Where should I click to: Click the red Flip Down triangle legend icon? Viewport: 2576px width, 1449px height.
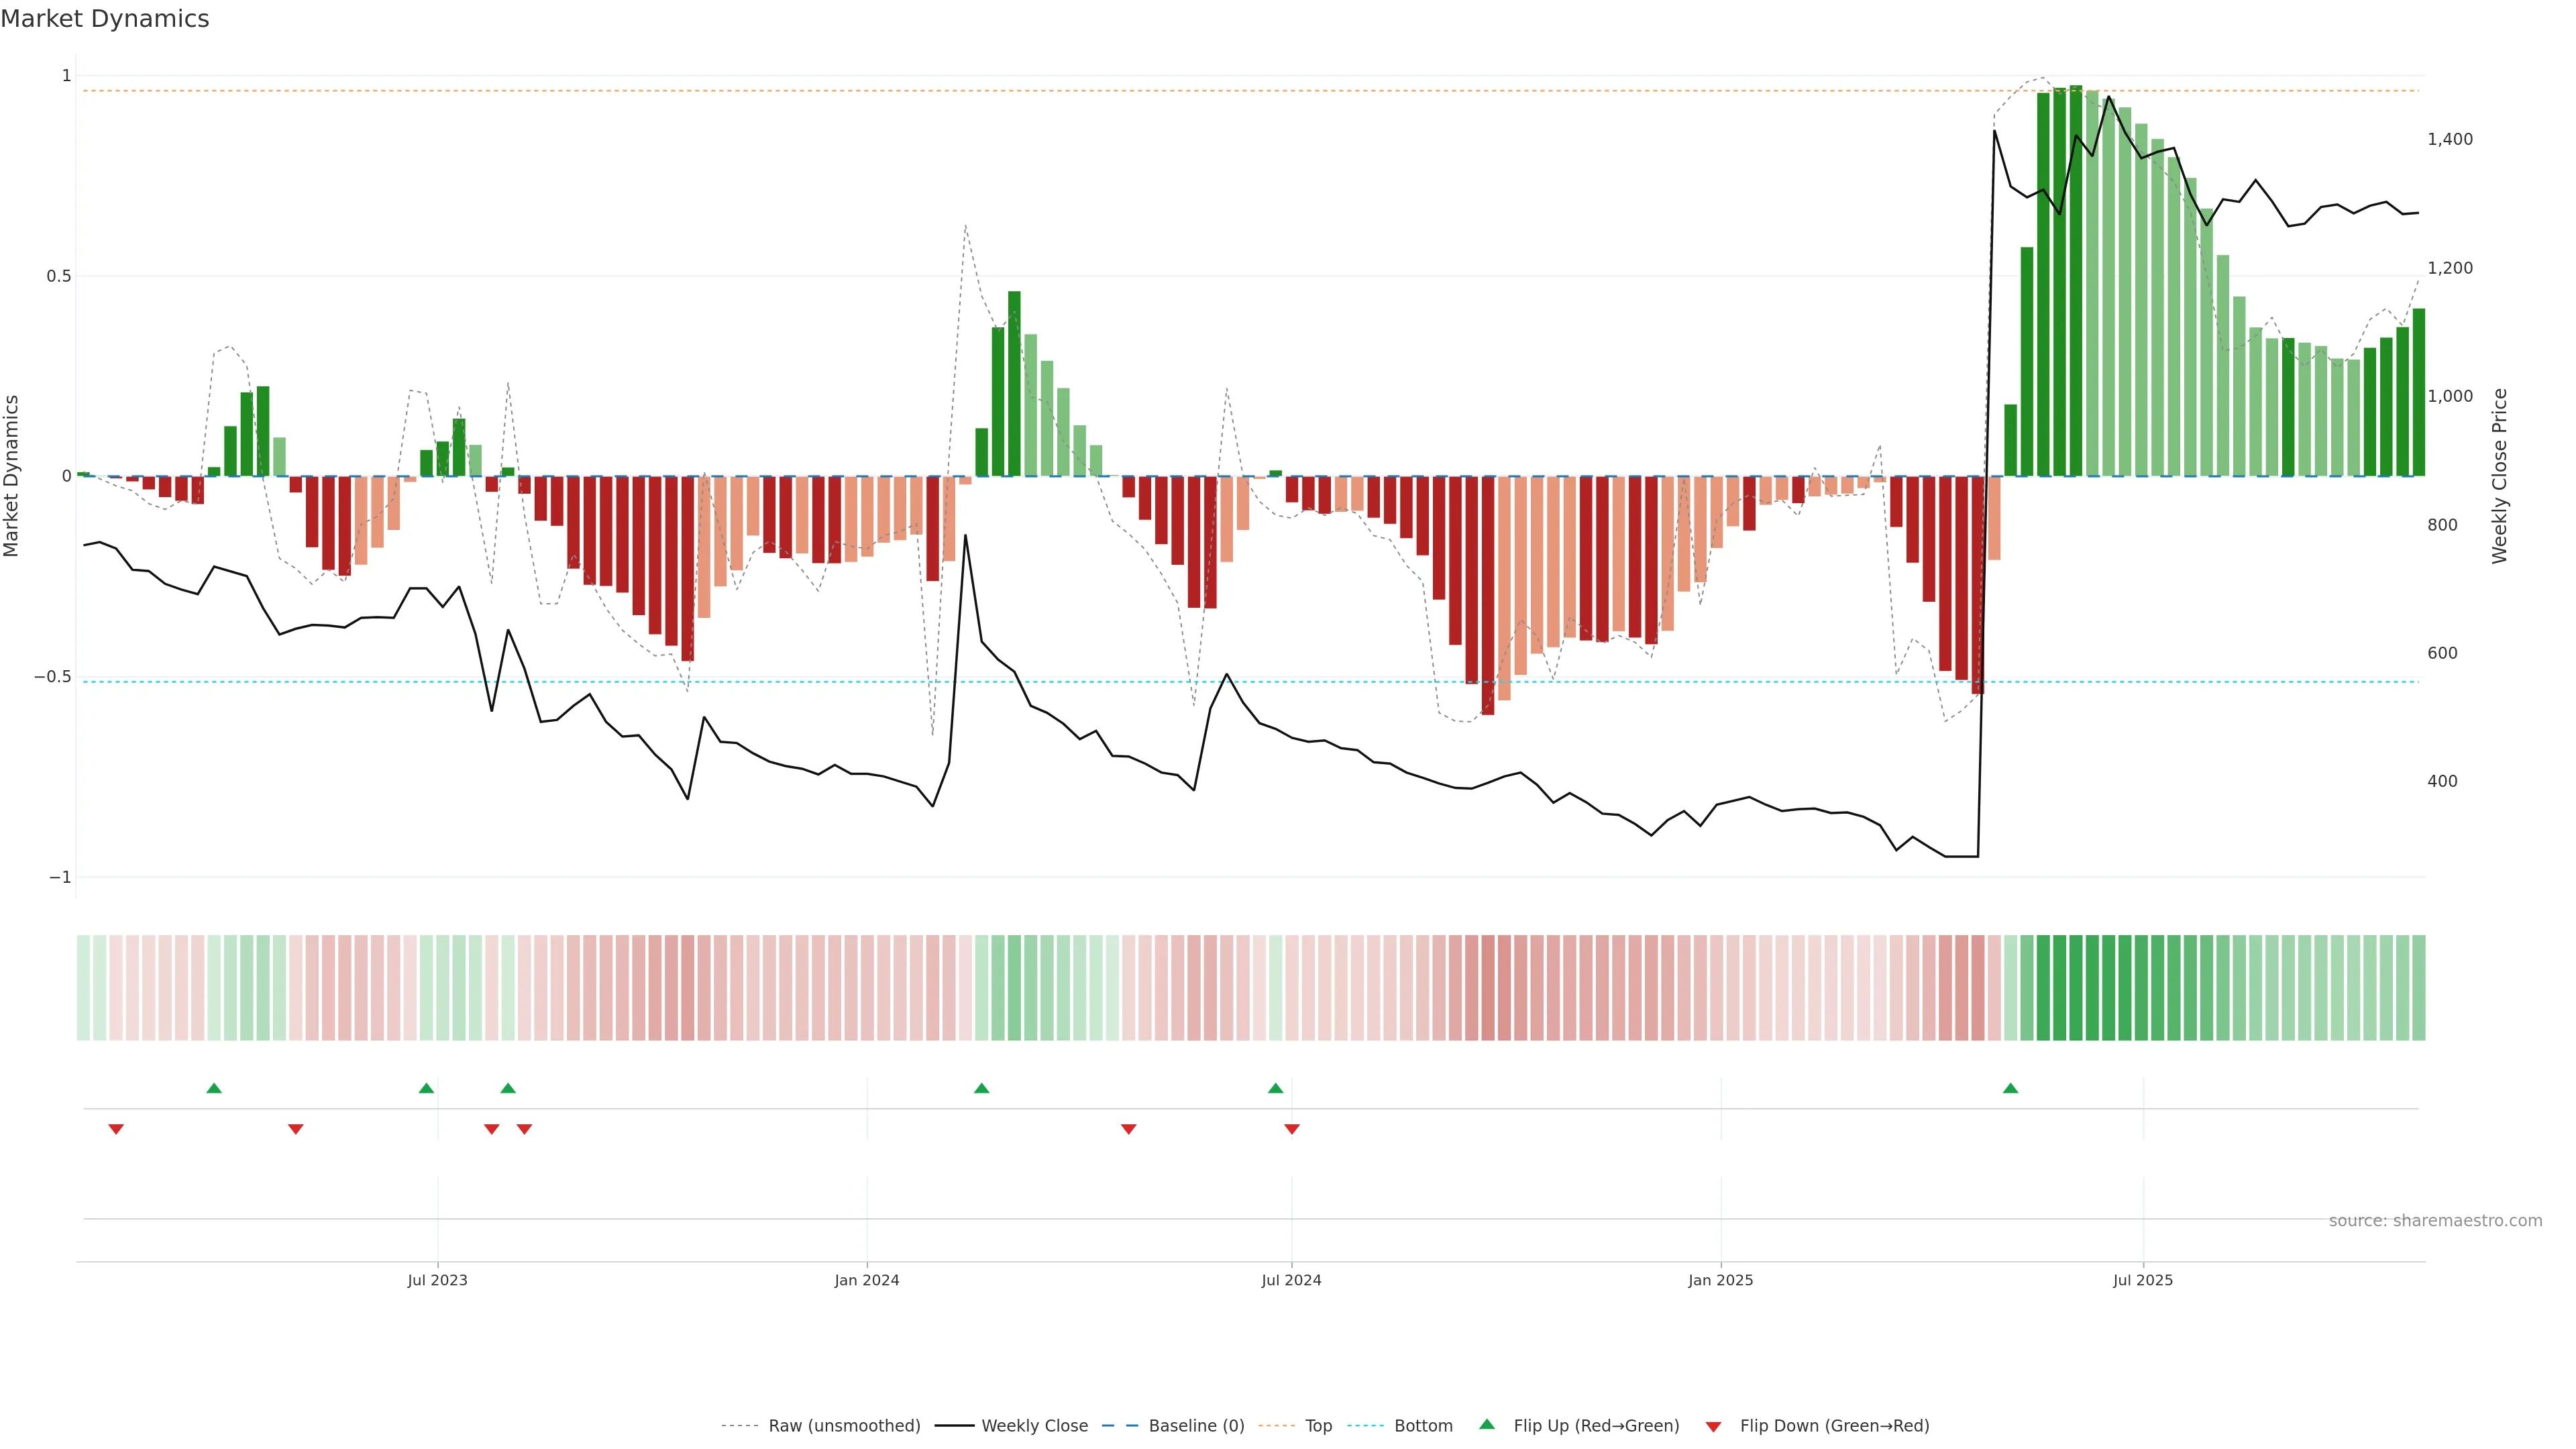1713,1426
